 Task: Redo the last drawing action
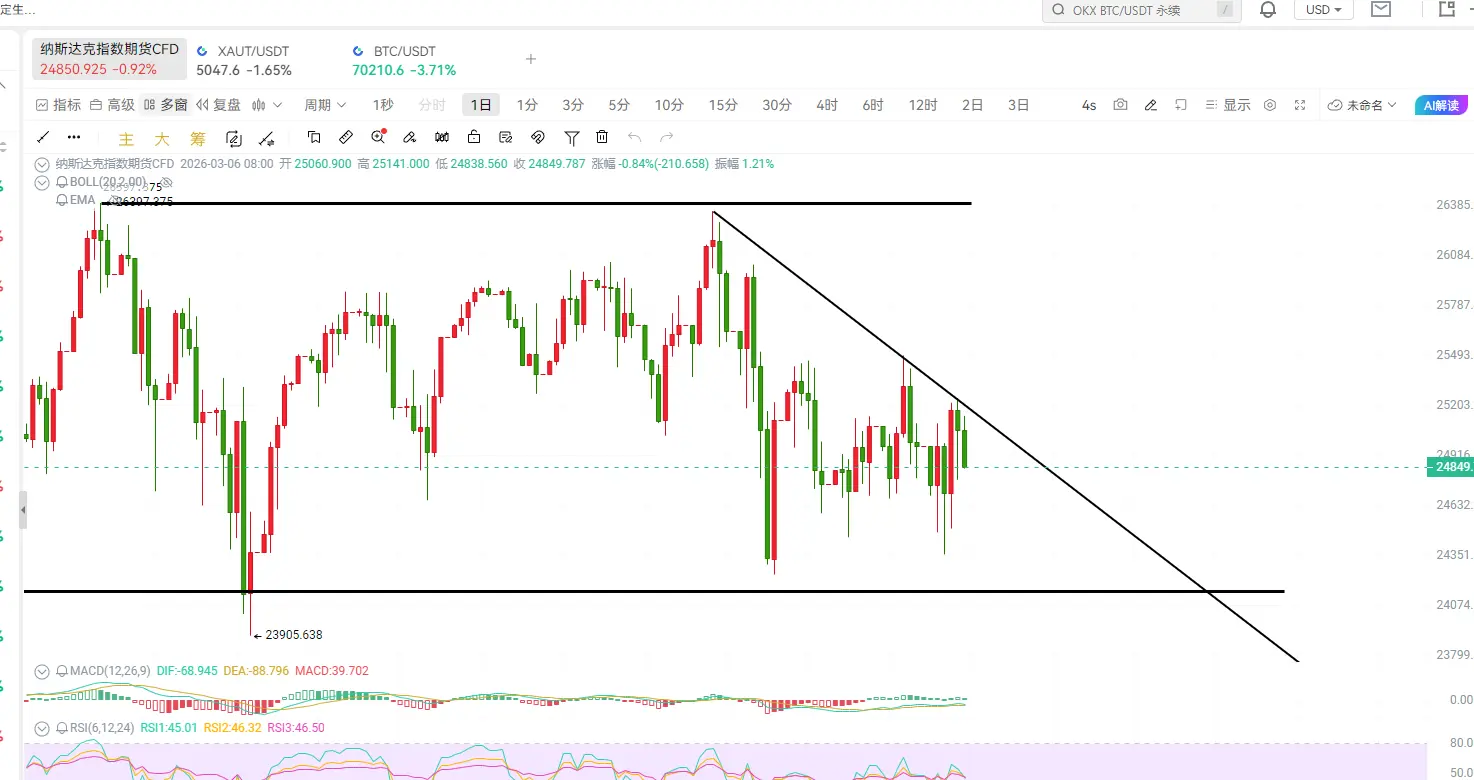(667, 137)
